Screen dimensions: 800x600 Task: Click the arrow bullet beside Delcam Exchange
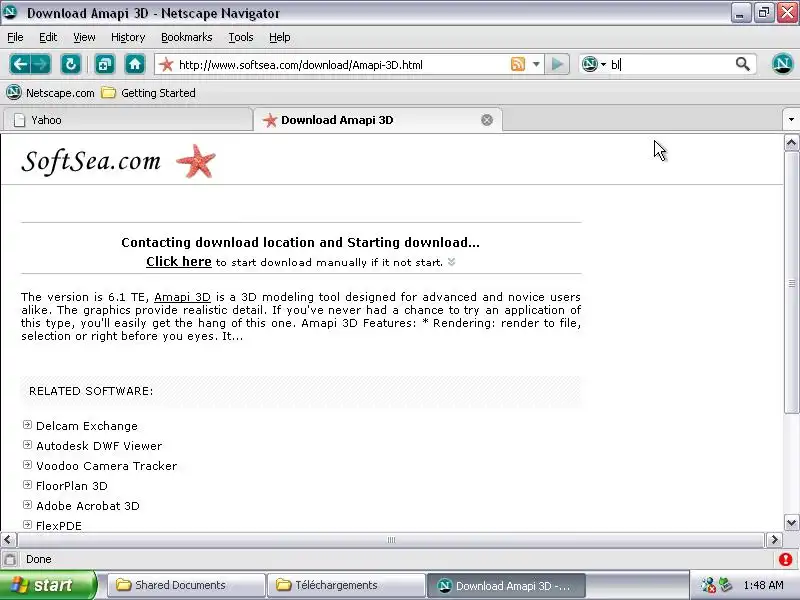click(28, 424)
